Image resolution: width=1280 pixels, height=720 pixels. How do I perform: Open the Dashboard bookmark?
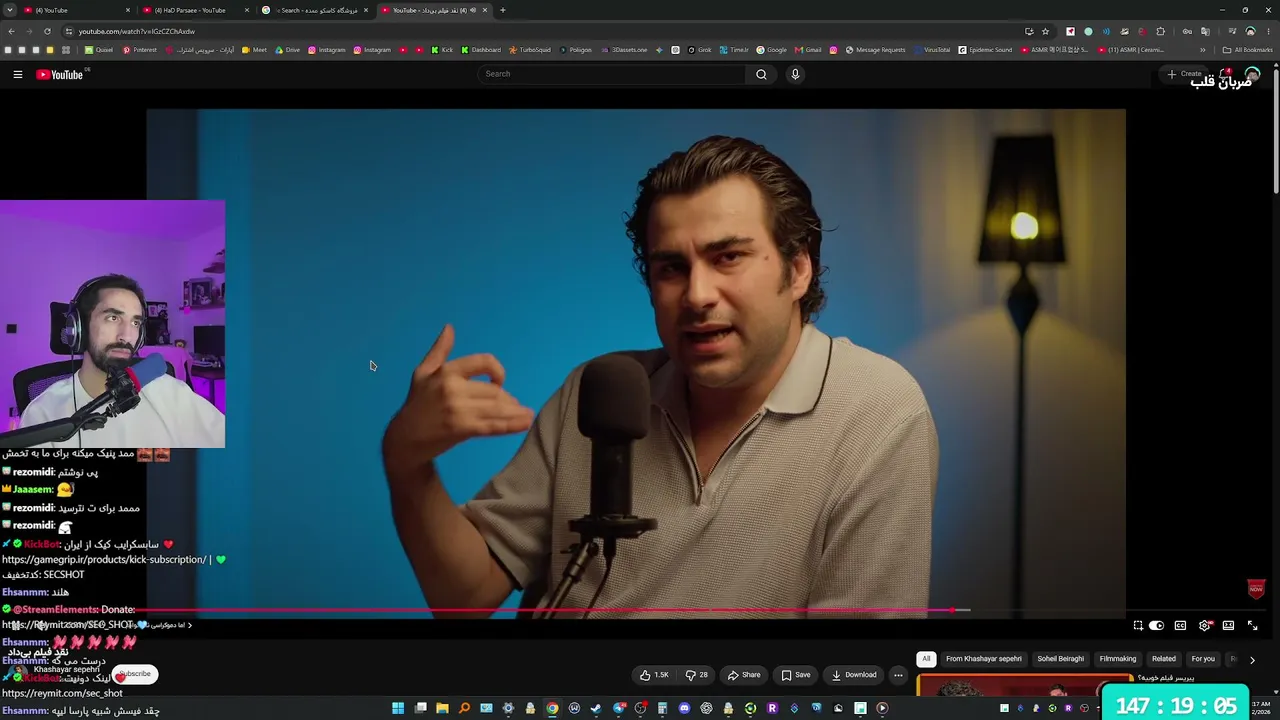[x=481, y=50]
